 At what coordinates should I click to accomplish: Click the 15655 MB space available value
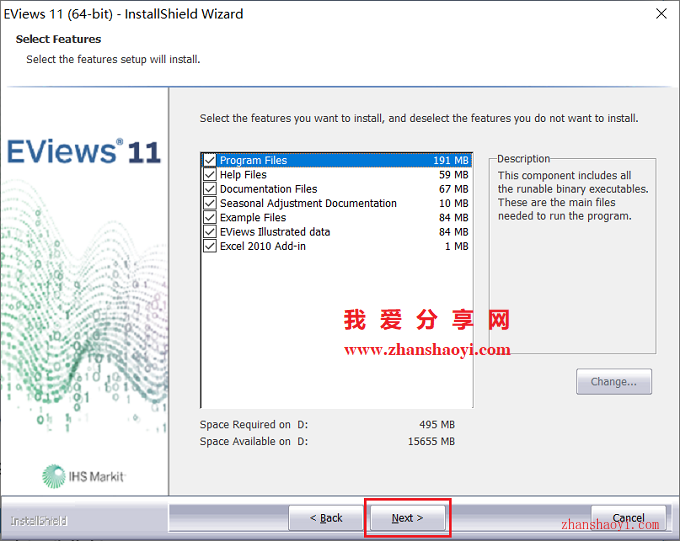[432, 441]
